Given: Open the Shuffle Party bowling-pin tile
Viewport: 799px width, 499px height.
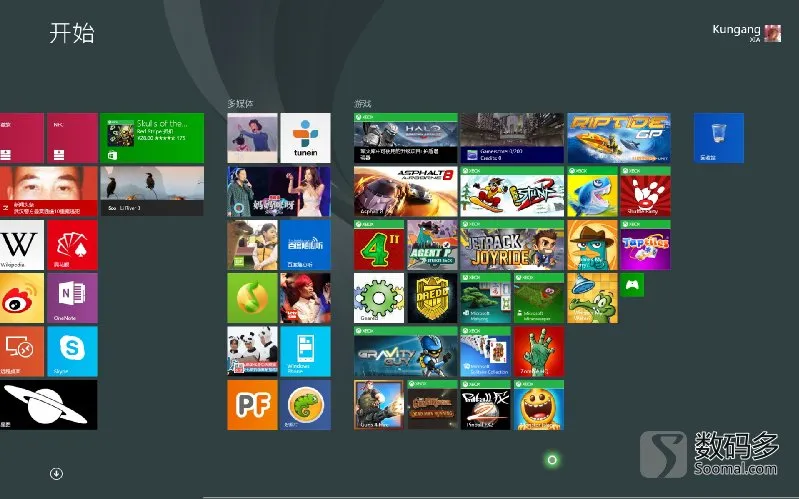Looking at the screenshot, I should (x=645, y=191).
